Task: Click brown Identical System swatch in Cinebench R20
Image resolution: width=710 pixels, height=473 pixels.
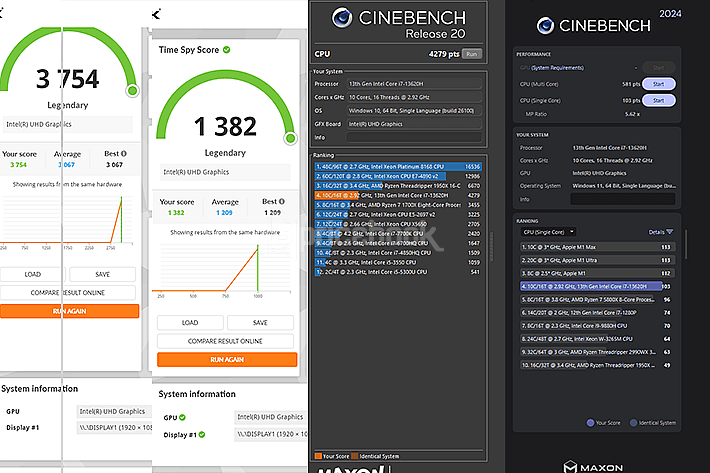Action: click(355, 456)
